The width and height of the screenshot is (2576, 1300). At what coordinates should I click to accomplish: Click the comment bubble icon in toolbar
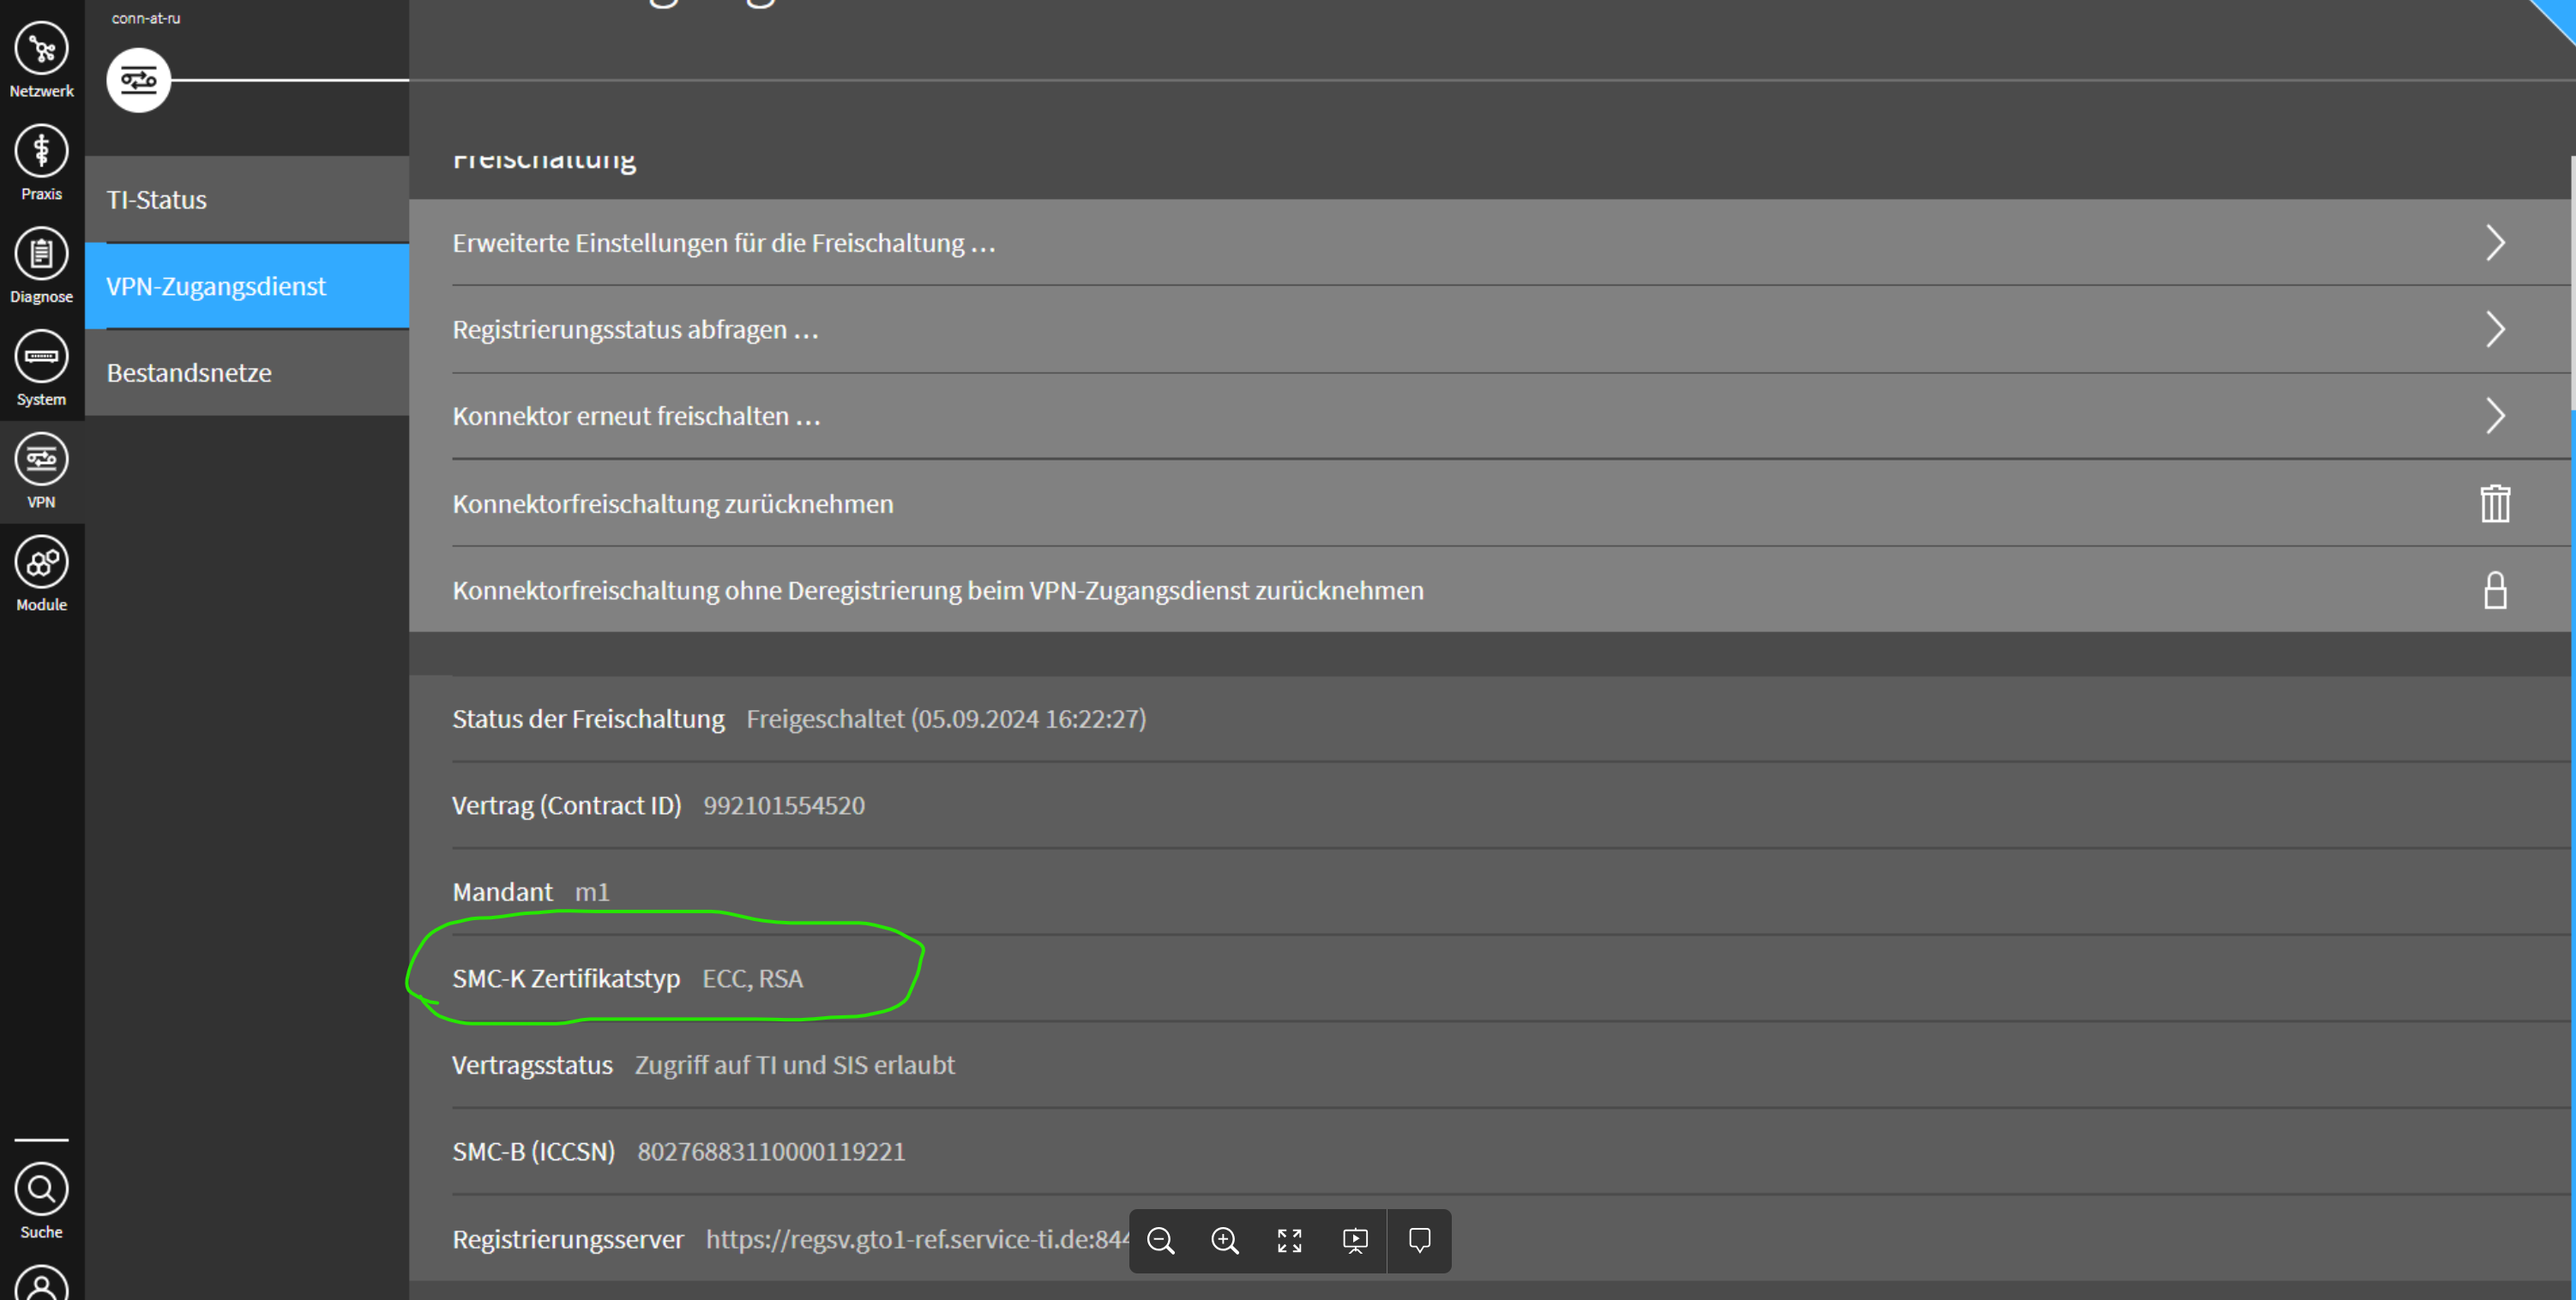[x=1419, y=1241]
